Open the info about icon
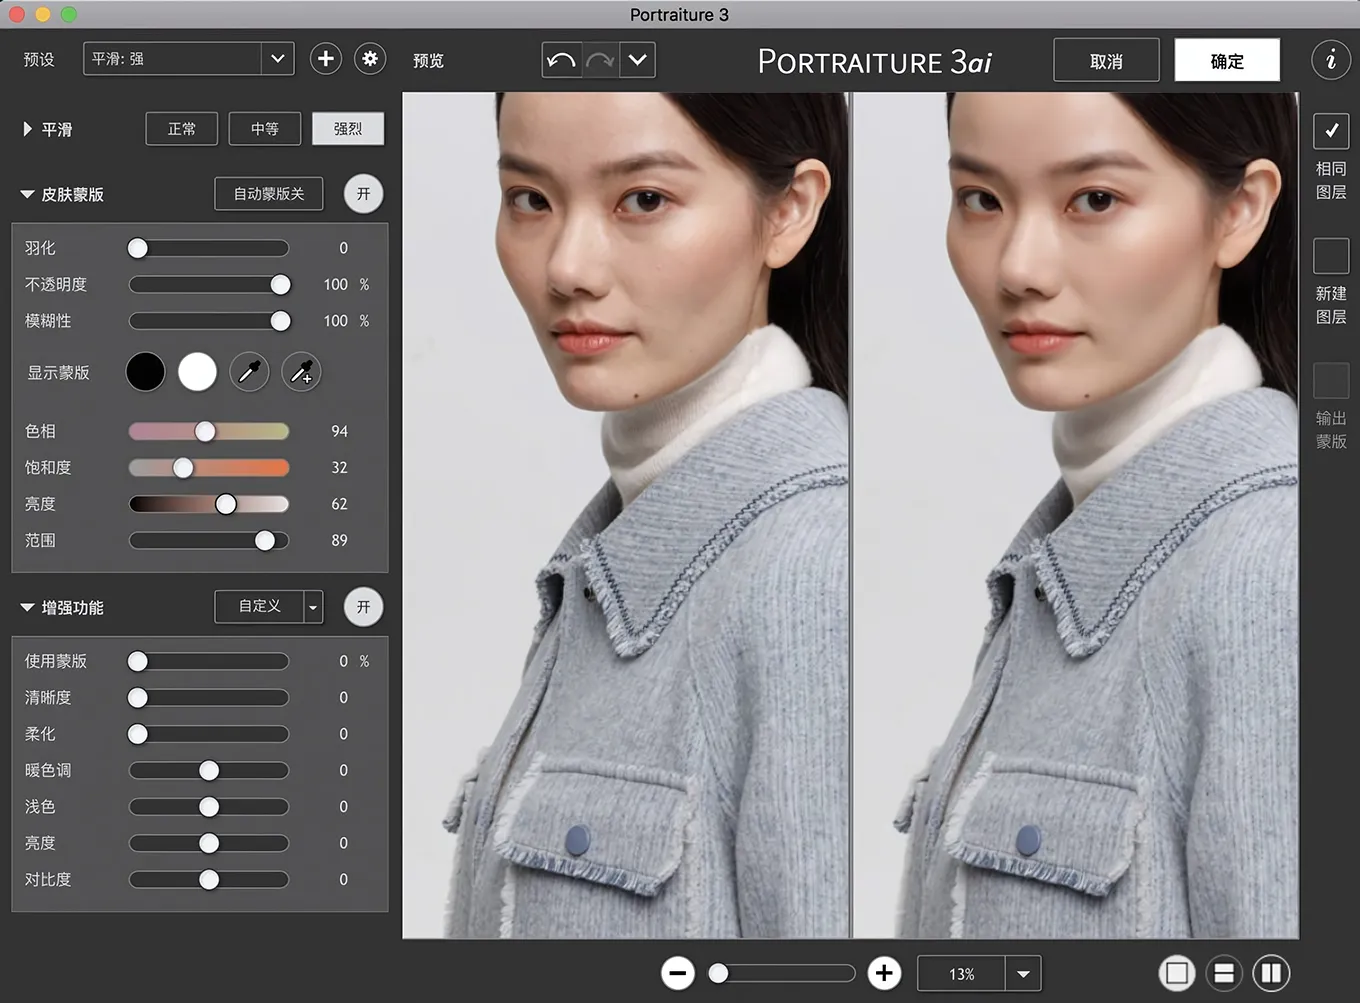 (1330, 60)
